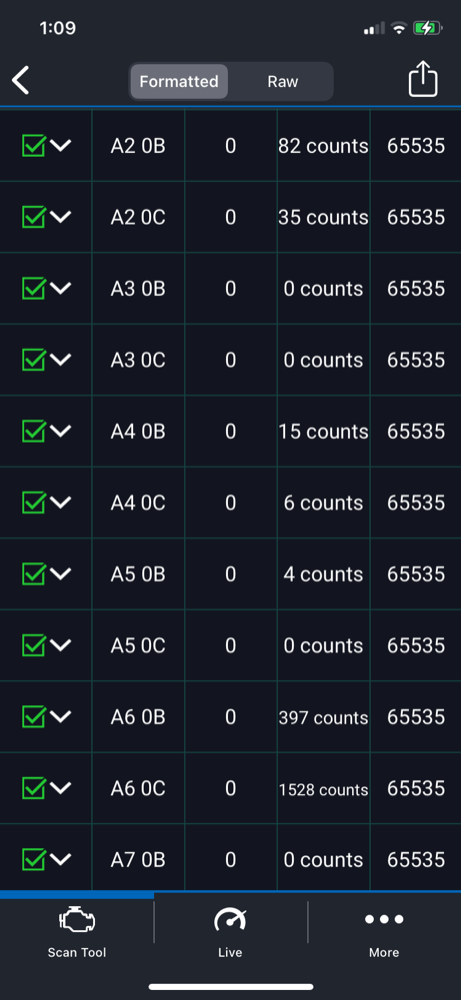Screen dimensions: 461x1000
Task: Expand the A7 0B row chevron
Action: pyautogui.click(x=61, y=860)
